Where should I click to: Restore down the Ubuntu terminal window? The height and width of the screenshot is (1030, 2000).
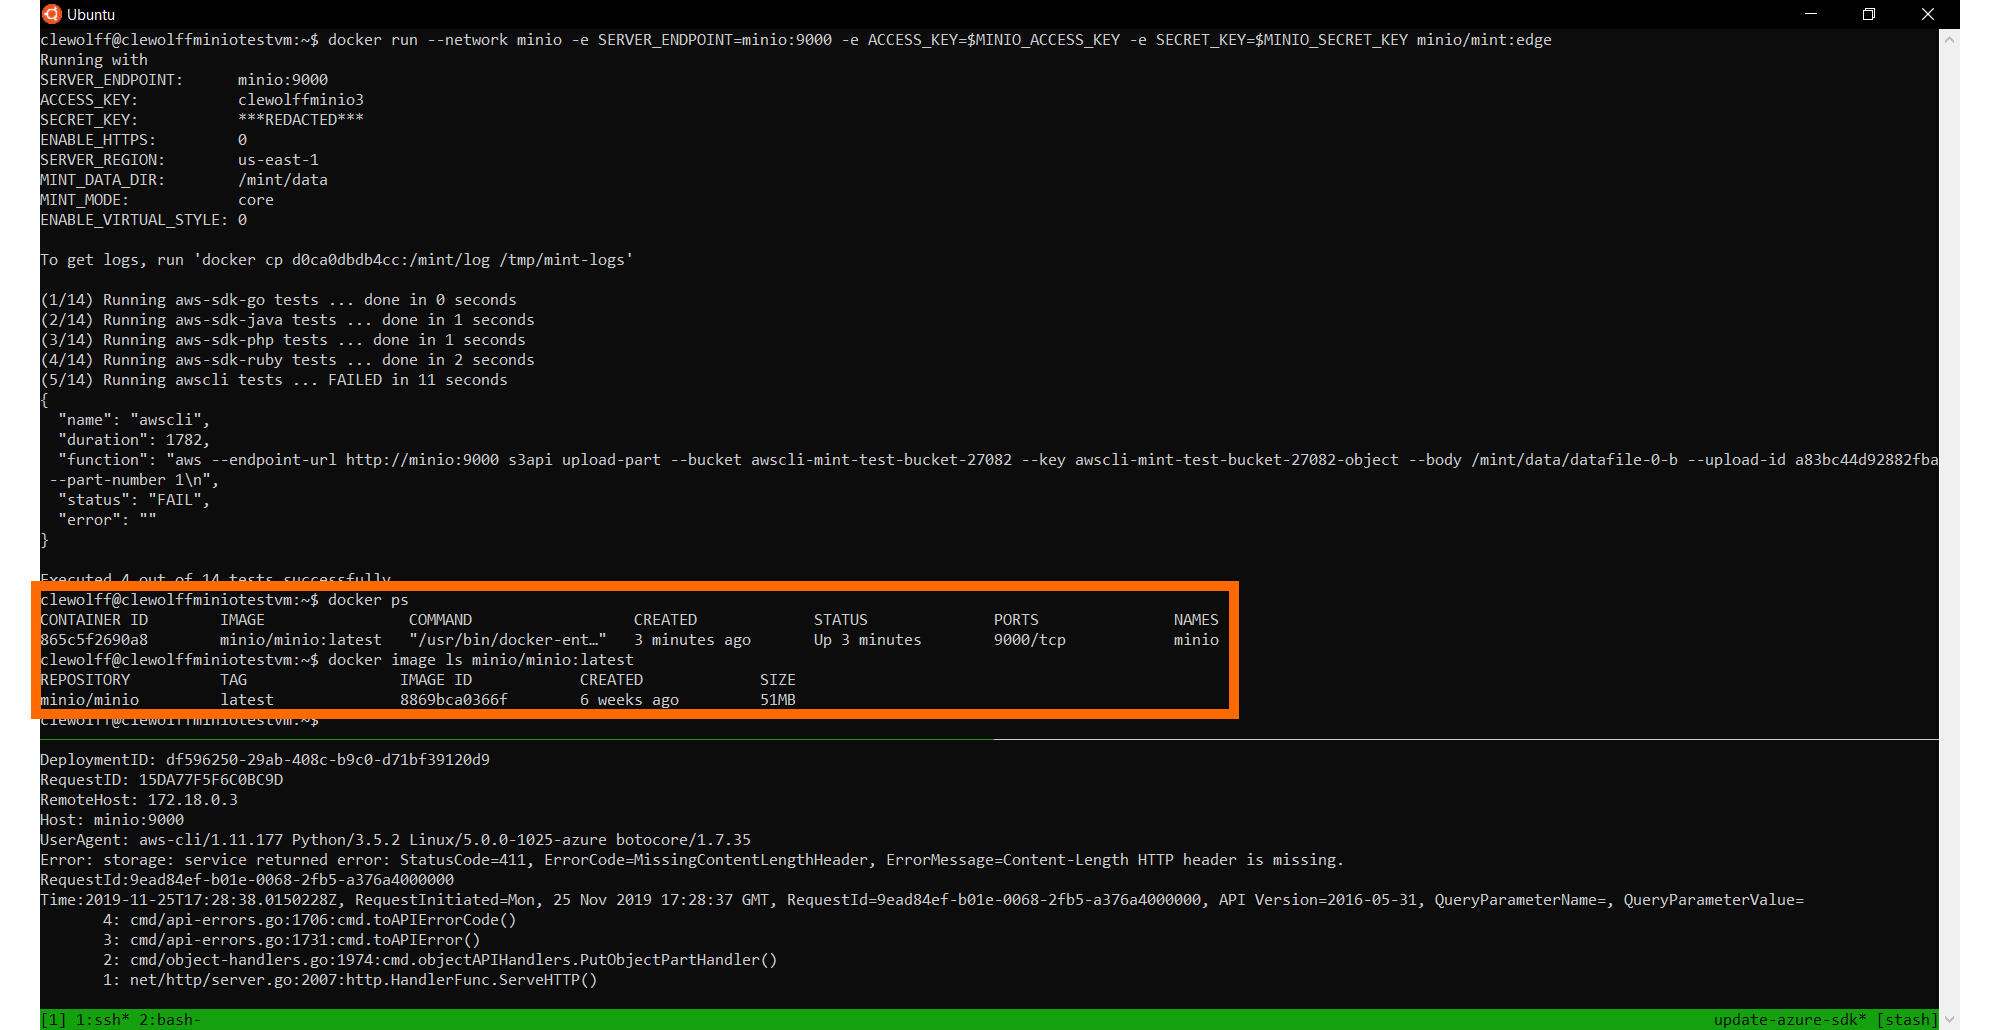point(1869,14)
